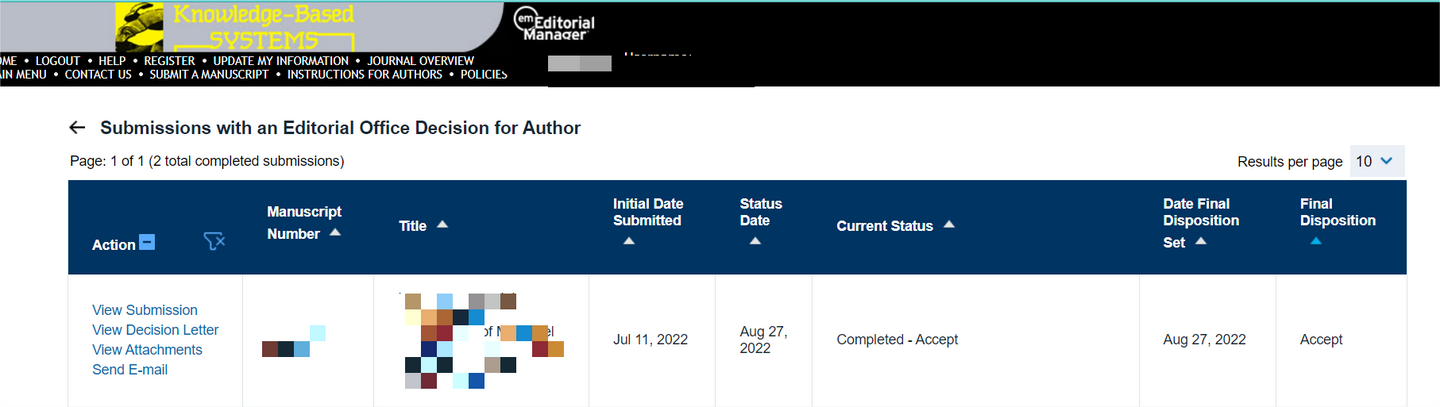Open Submit a Manuscript menu item
Viewport: 1440px width, 407px height.
(209, 74)
